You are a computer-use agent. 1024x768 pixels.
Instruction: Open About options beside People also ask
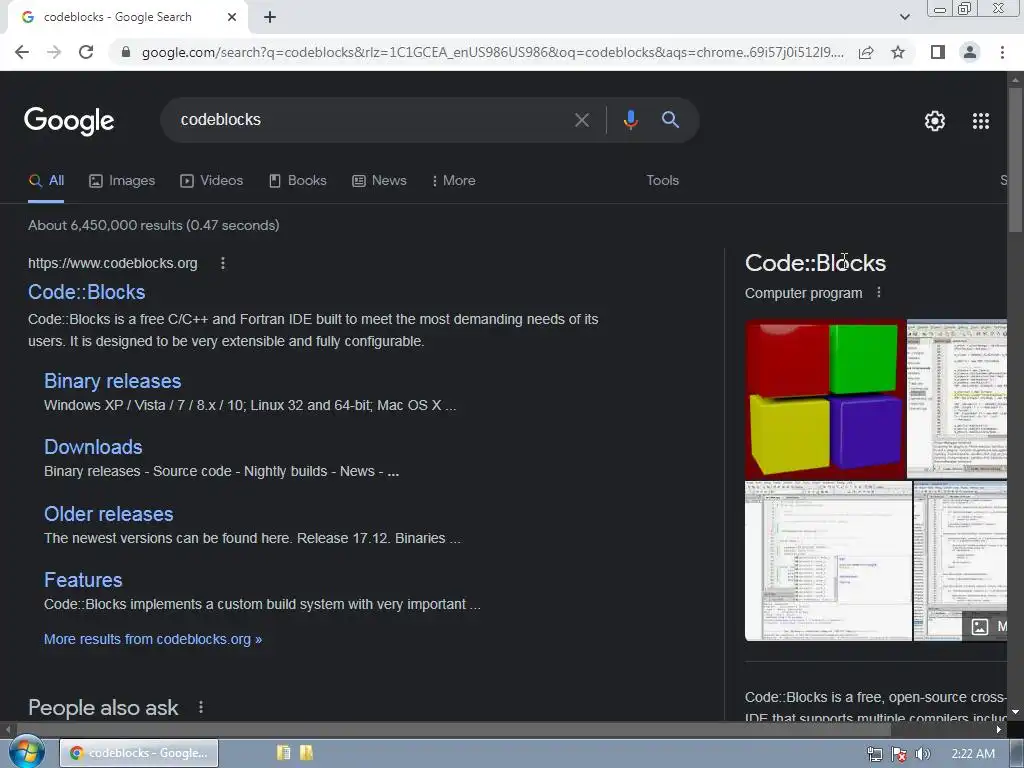point(201,707)
